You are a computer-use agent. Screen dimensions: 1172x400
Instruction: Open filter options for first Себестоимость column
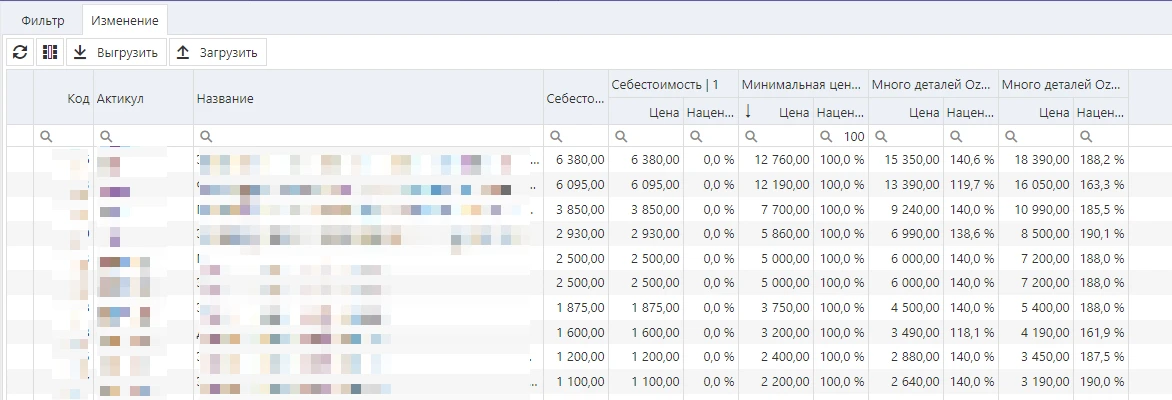tap(556, 136)
